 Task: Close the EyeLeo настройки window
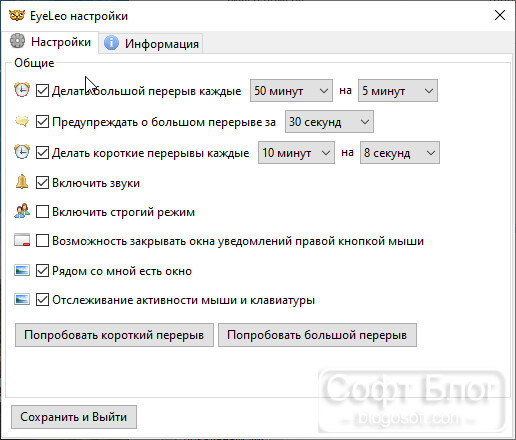point(500,15)
